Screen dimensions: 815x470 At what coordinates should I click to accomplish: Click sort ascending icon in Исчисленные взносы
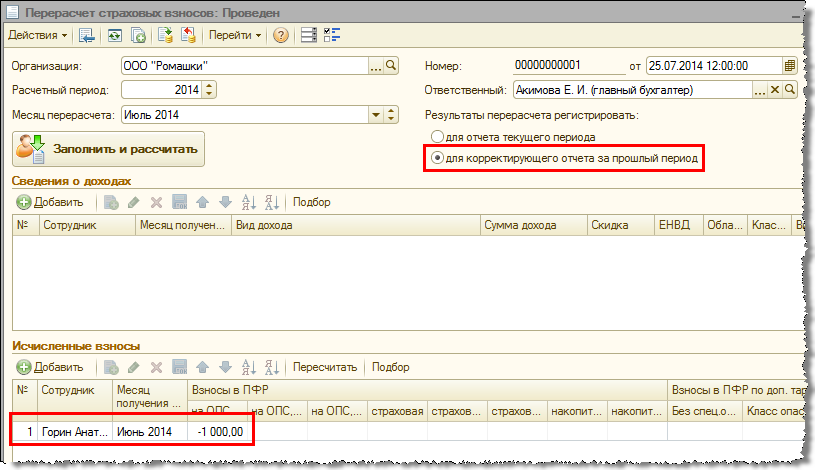pos(248,368)
